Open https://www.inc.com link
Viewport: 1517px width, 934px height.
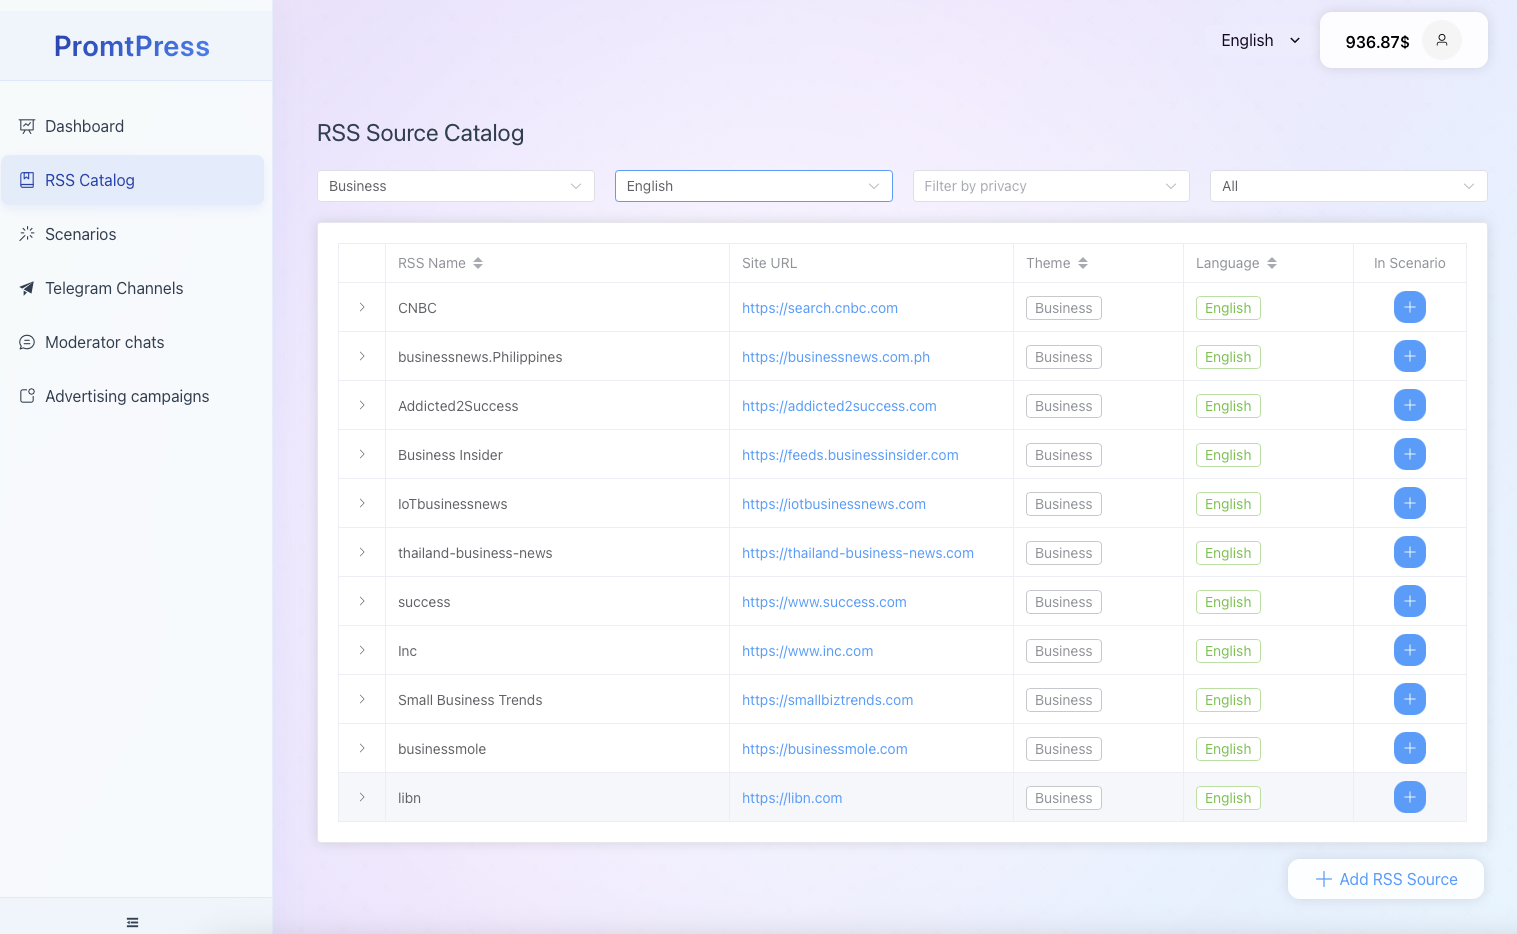pyautogui.click(x=808, y=651)
